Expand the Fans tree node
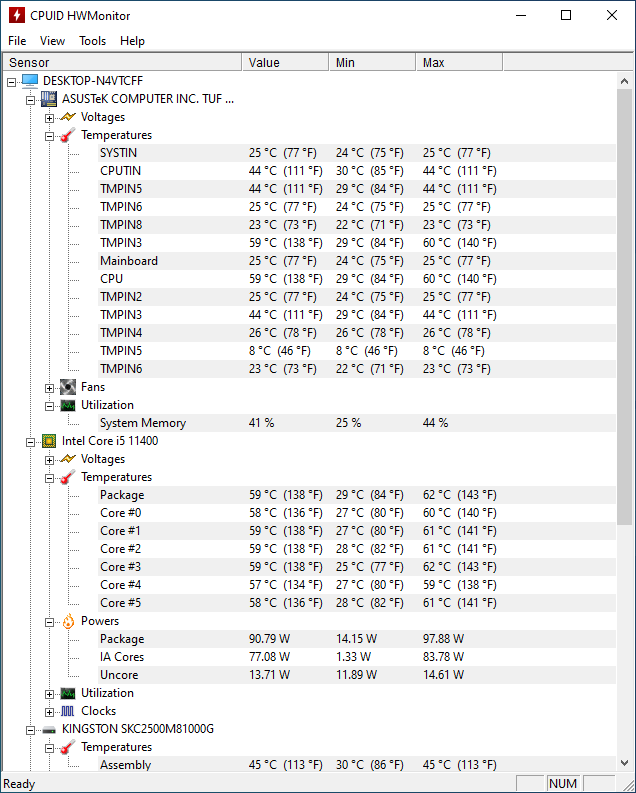 click(x=49, y=387)
